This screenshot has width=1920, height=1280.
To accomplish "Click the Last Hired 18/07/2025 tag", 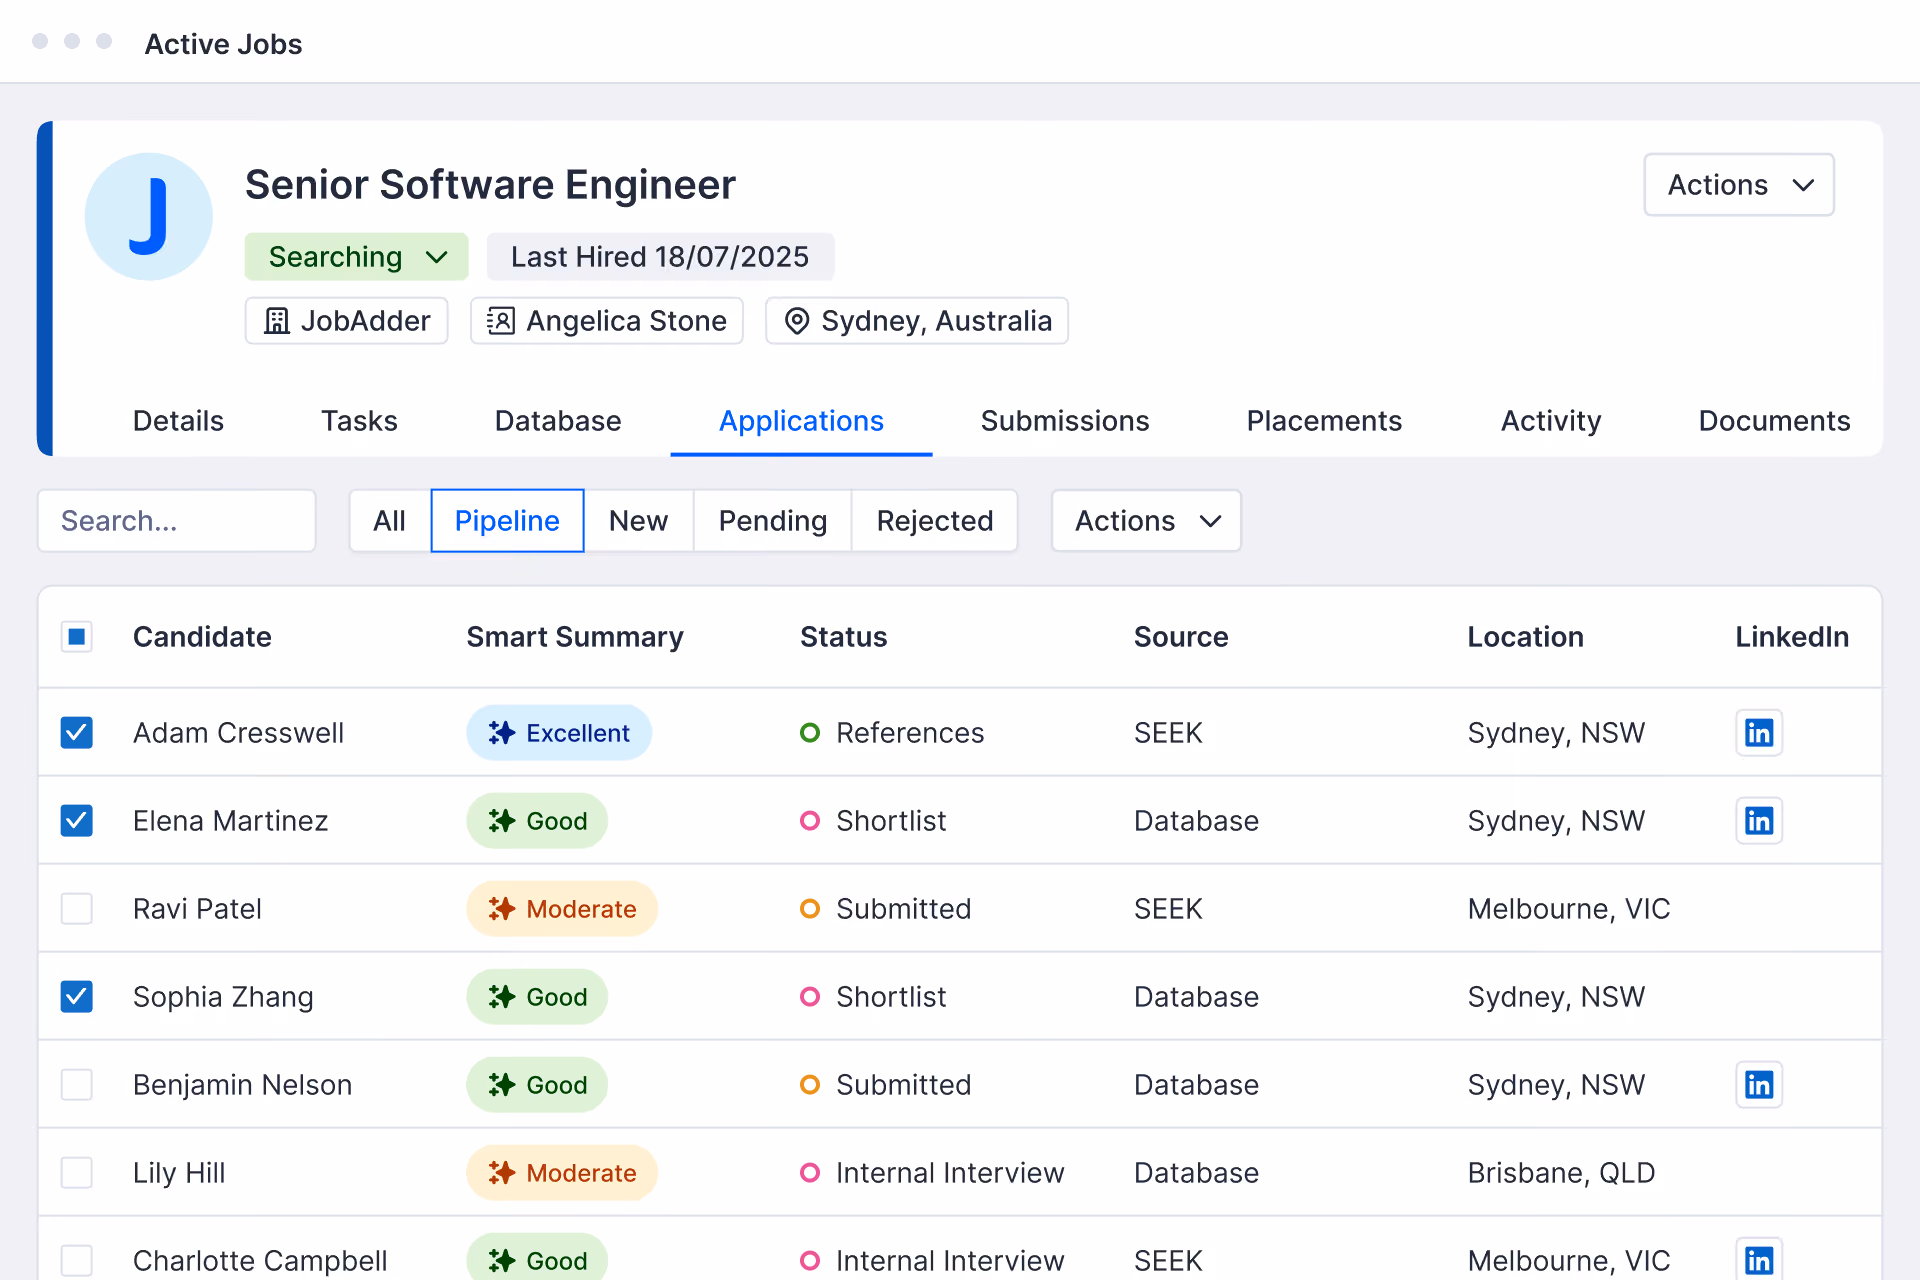I will (660, 257).
